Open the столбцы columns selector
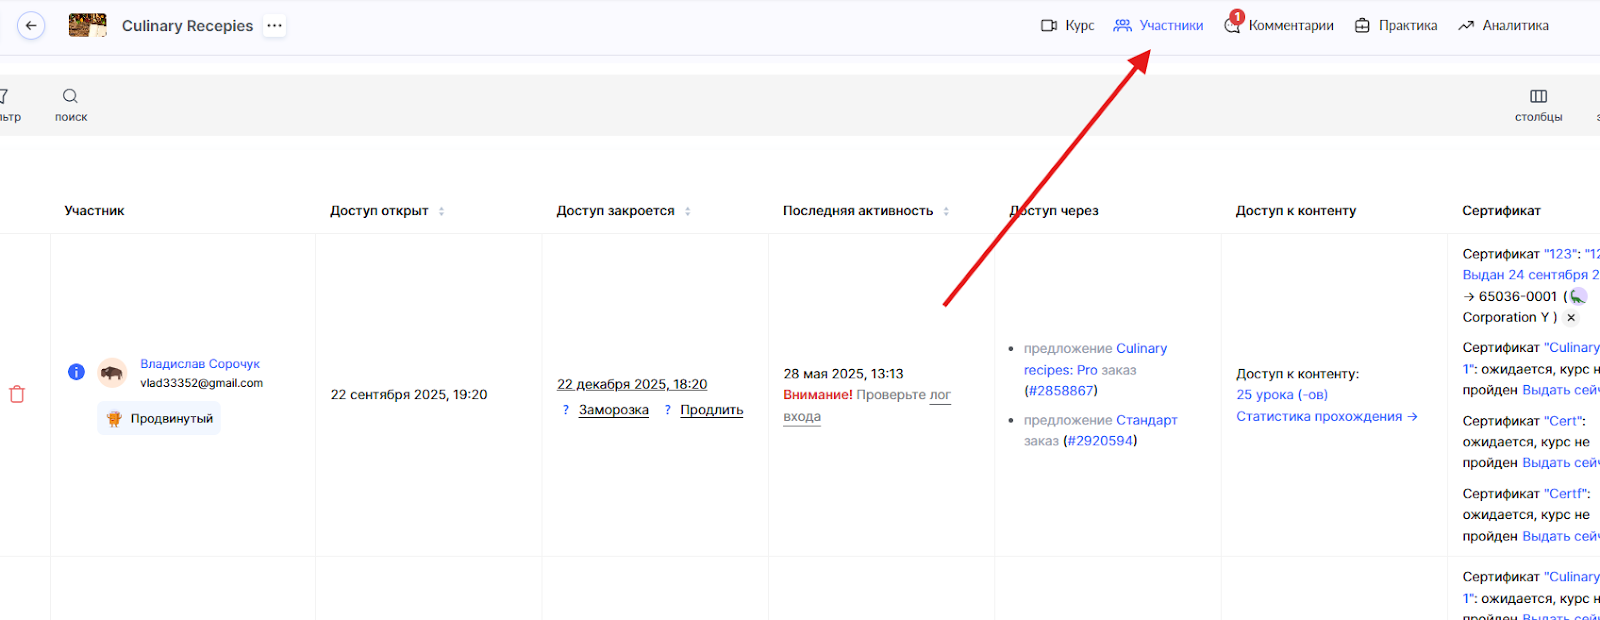Screen dimensions: 1600x620 pos(1538,97)
